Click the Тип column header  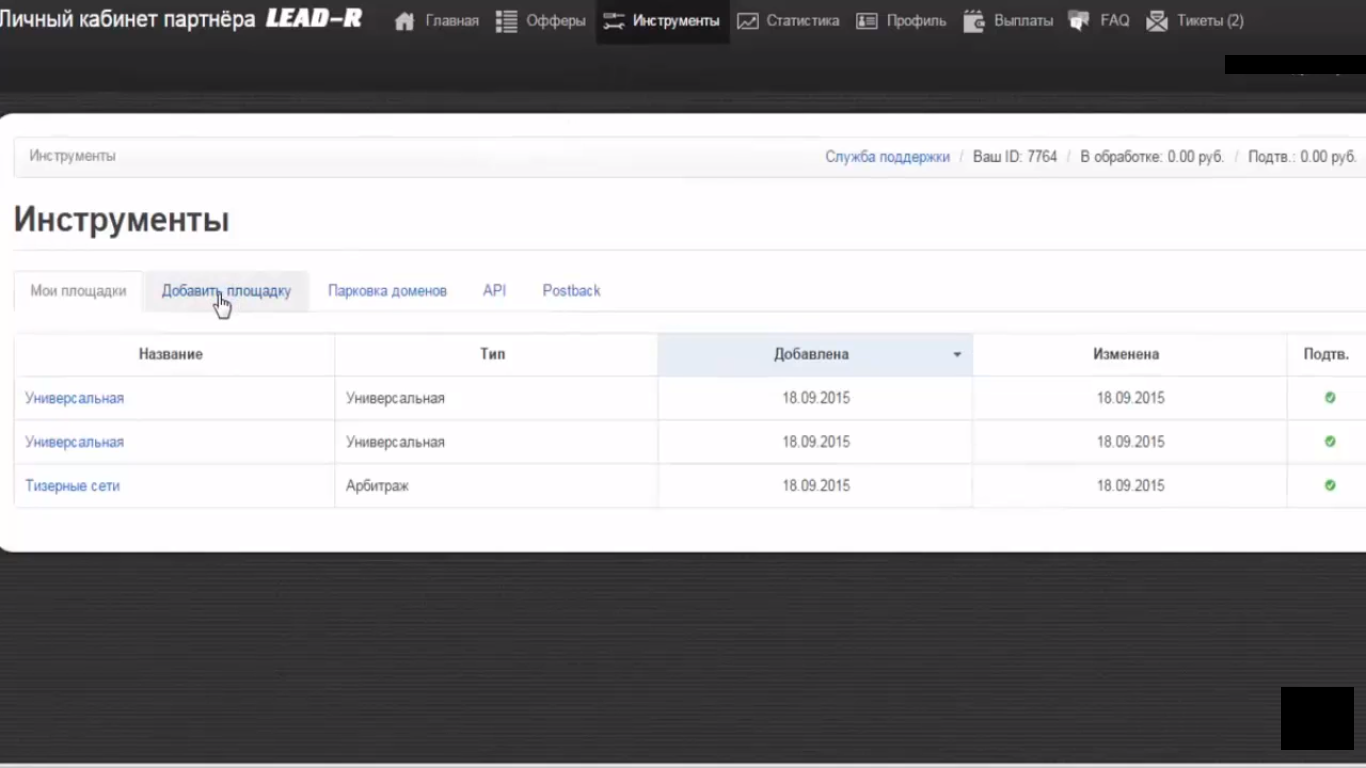click(x=493, y=354)
